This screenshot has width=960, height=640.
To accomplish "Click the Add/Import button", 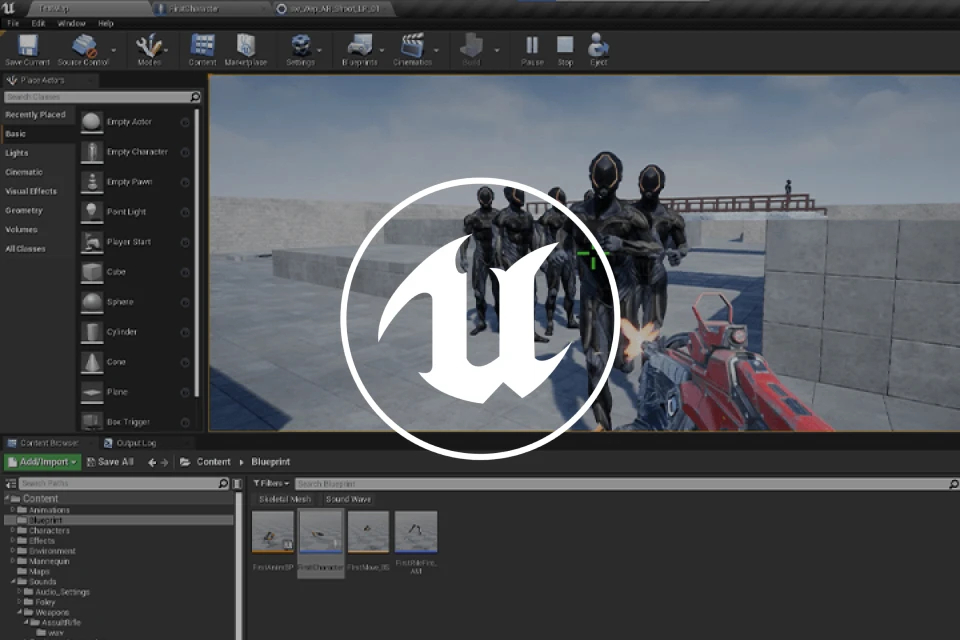I will click(x=42, y=462).
